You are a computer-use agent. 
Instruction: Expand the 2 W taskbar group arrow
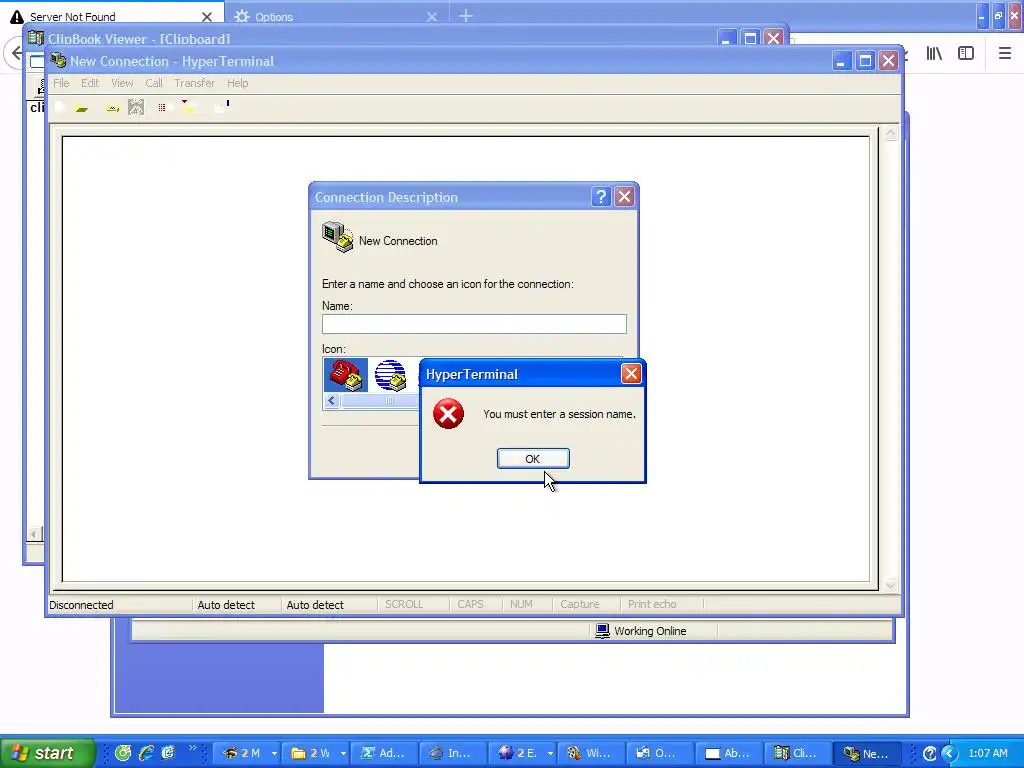344,754
